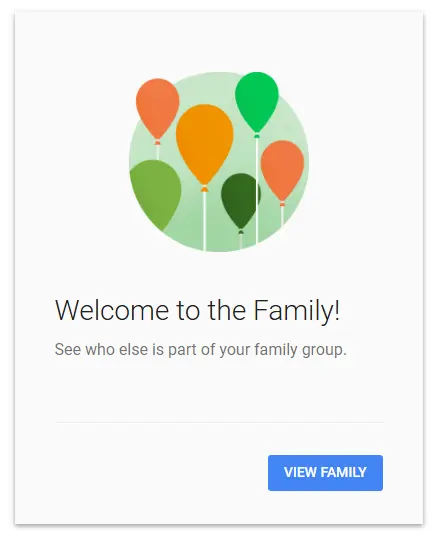This screenshot has width=431, height=538.
Task: Select the olive green balloon cut by circle edge
Action: [x=156, y=194]
